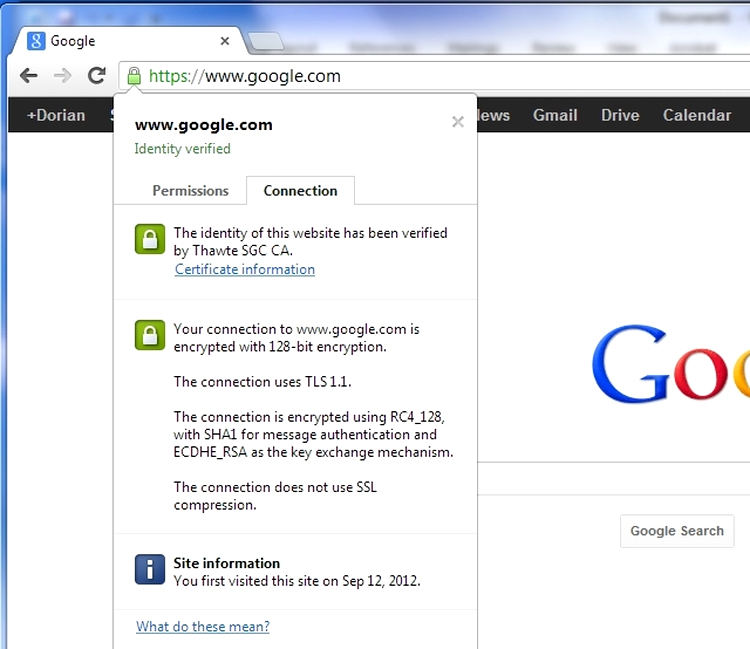Image resolution: width=750 pixels, height=649 pixels.
Task: Close the Google browser tab
Action: (x=225, y=41)
